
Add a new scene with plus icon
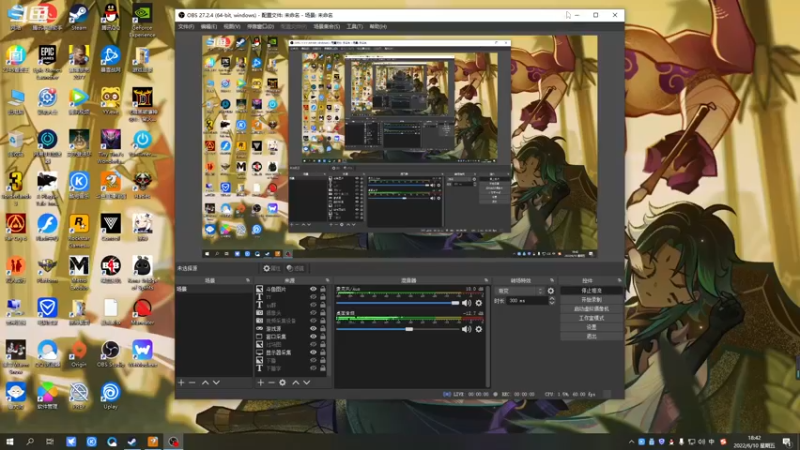(x=181, y=382)
